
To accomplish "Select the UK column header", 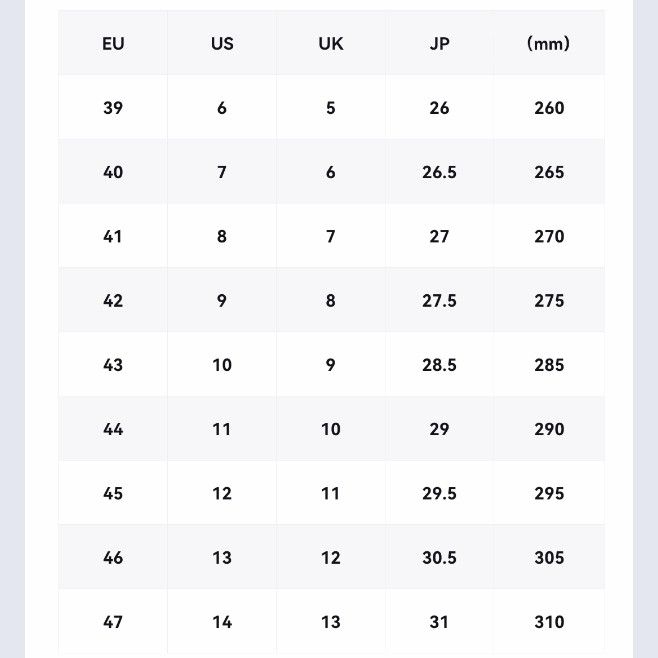I will click(x=331, y=44).
